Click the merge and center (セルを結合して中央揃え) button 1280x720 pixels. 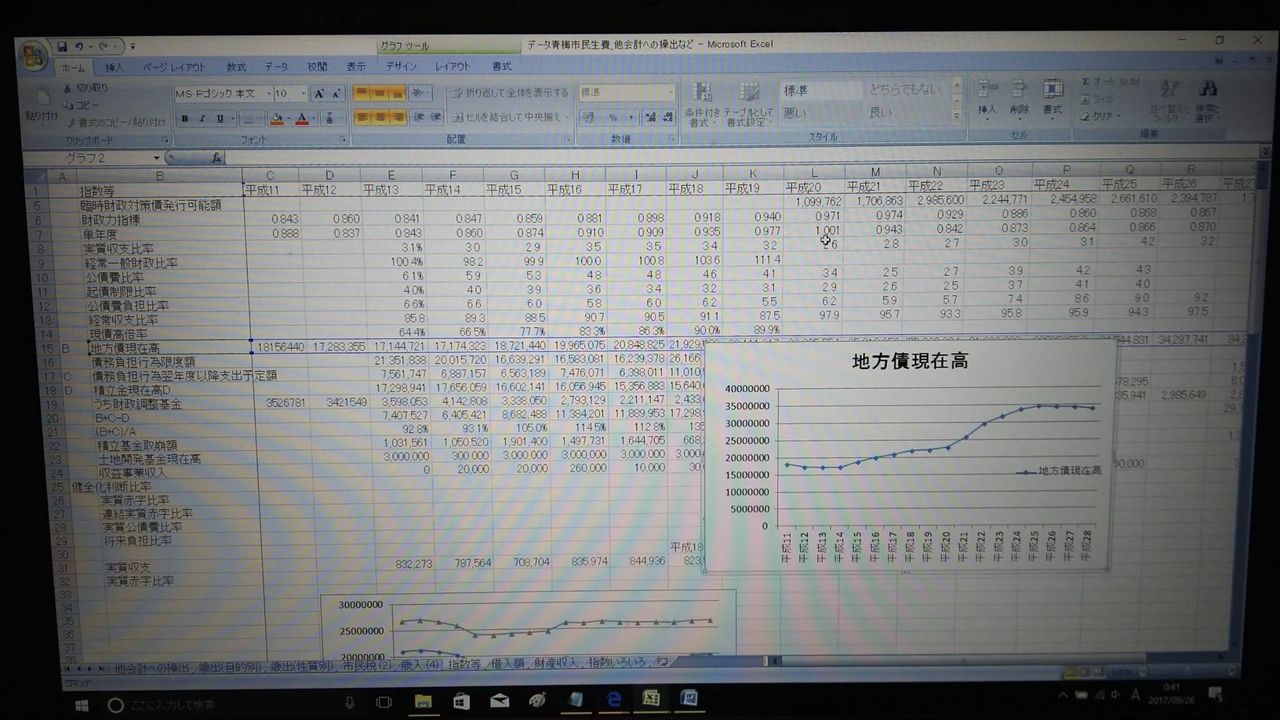[509, 117]
